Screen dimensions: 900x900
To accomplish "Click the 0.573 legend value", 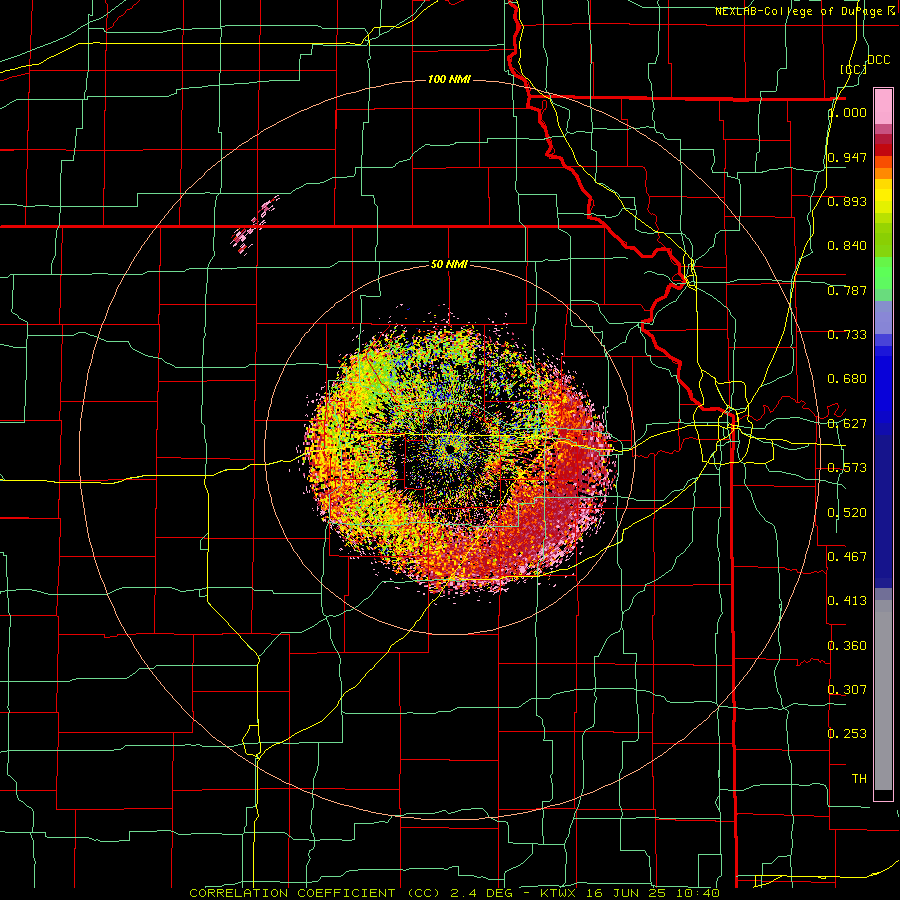I will click(847, 468).
